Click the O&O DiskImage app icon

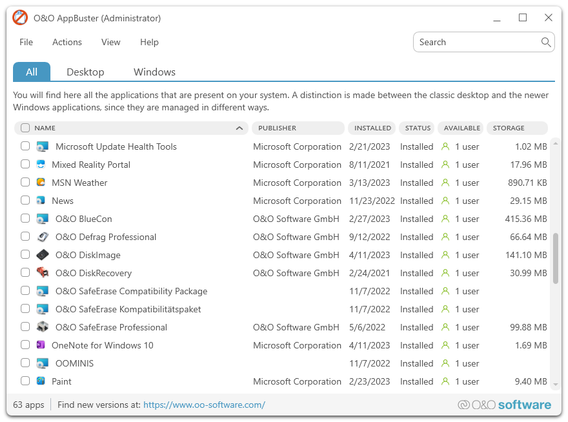coord(42,255)
